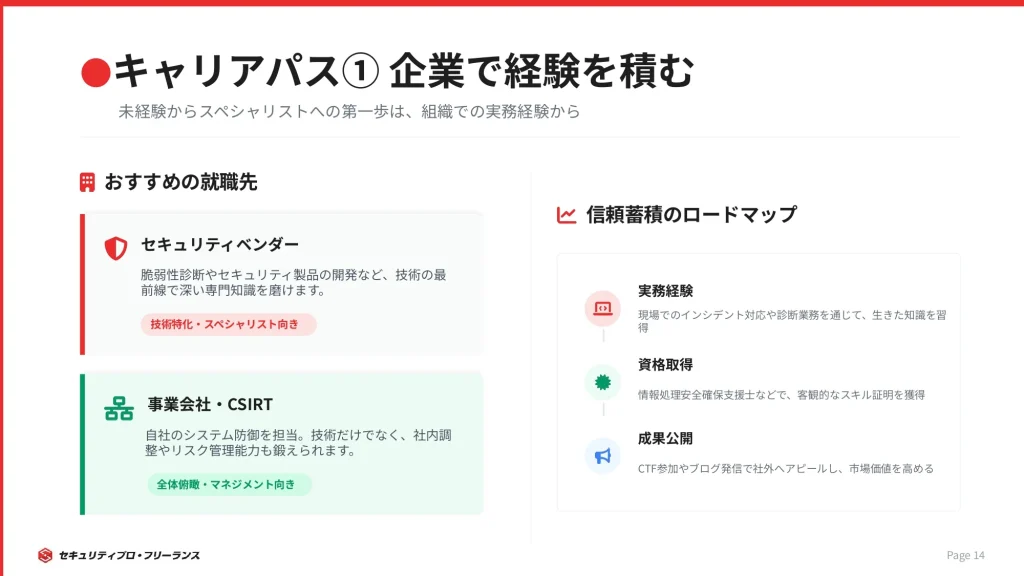Click the red circle bullet beside the title

pyautogui.click(x=95, y=72)
